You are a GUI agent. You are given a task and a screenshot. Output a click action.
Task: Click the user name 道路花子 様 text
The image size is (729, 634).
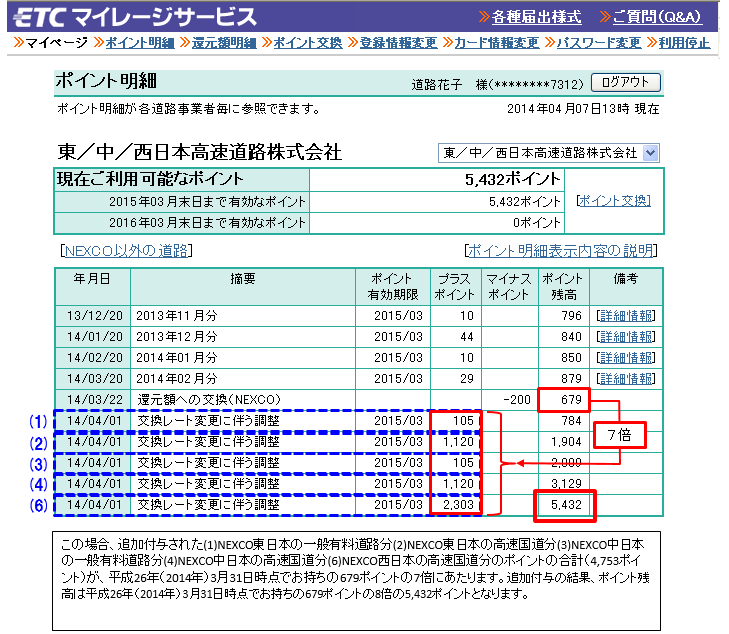pyautogui.click(x=449, y=85)
